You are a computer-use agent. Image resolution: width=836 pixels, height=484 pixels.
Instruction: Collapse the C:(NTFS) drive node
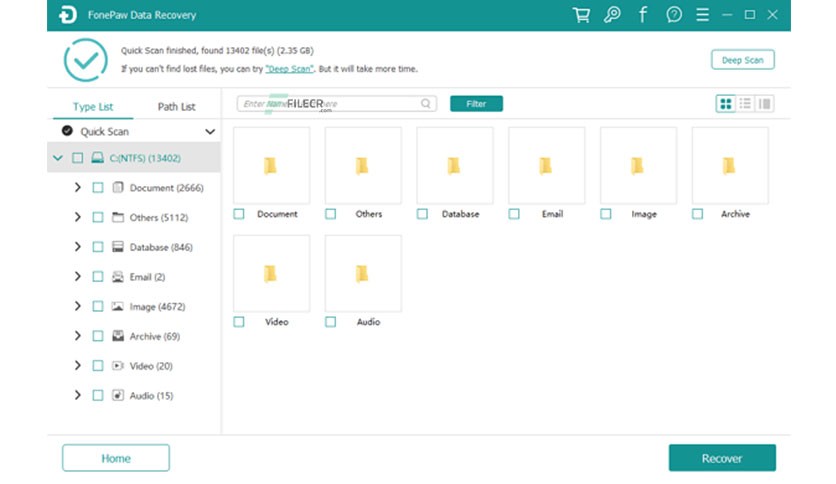(x=58, y=158)
